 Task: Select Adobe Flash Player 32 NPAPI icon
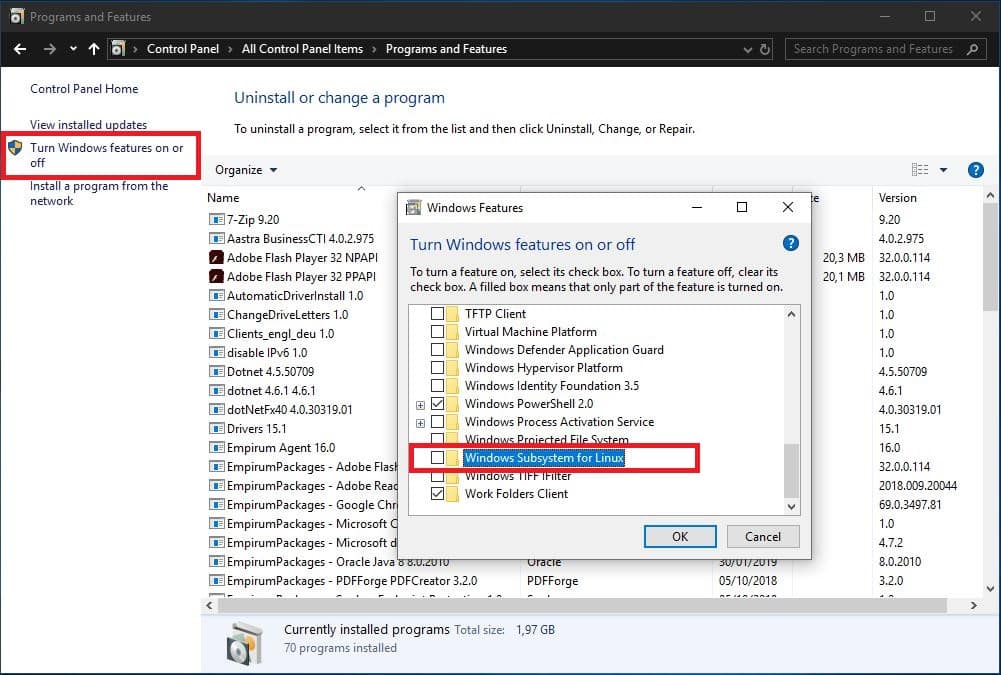pyautogui.click(x=216, y=258)
